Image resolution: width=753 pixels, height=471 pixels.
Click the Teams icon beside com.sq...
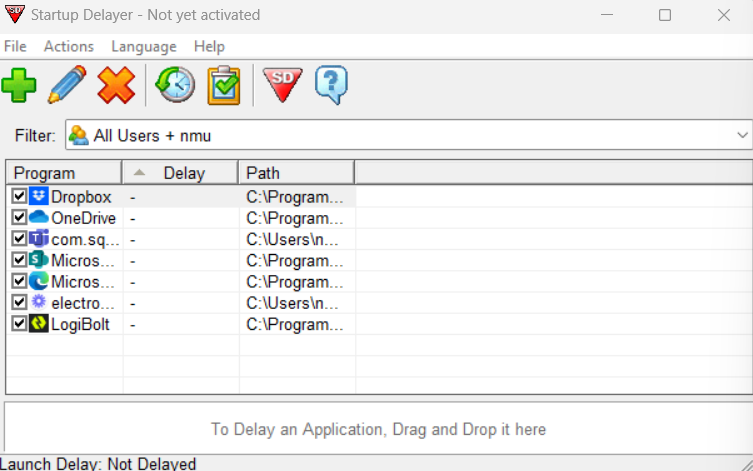click(x=38, y=239)
